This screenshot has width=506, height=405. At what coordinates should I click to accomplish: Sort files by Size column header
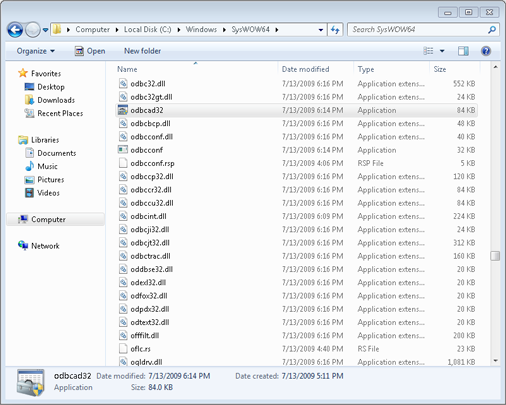pos(440,69)
